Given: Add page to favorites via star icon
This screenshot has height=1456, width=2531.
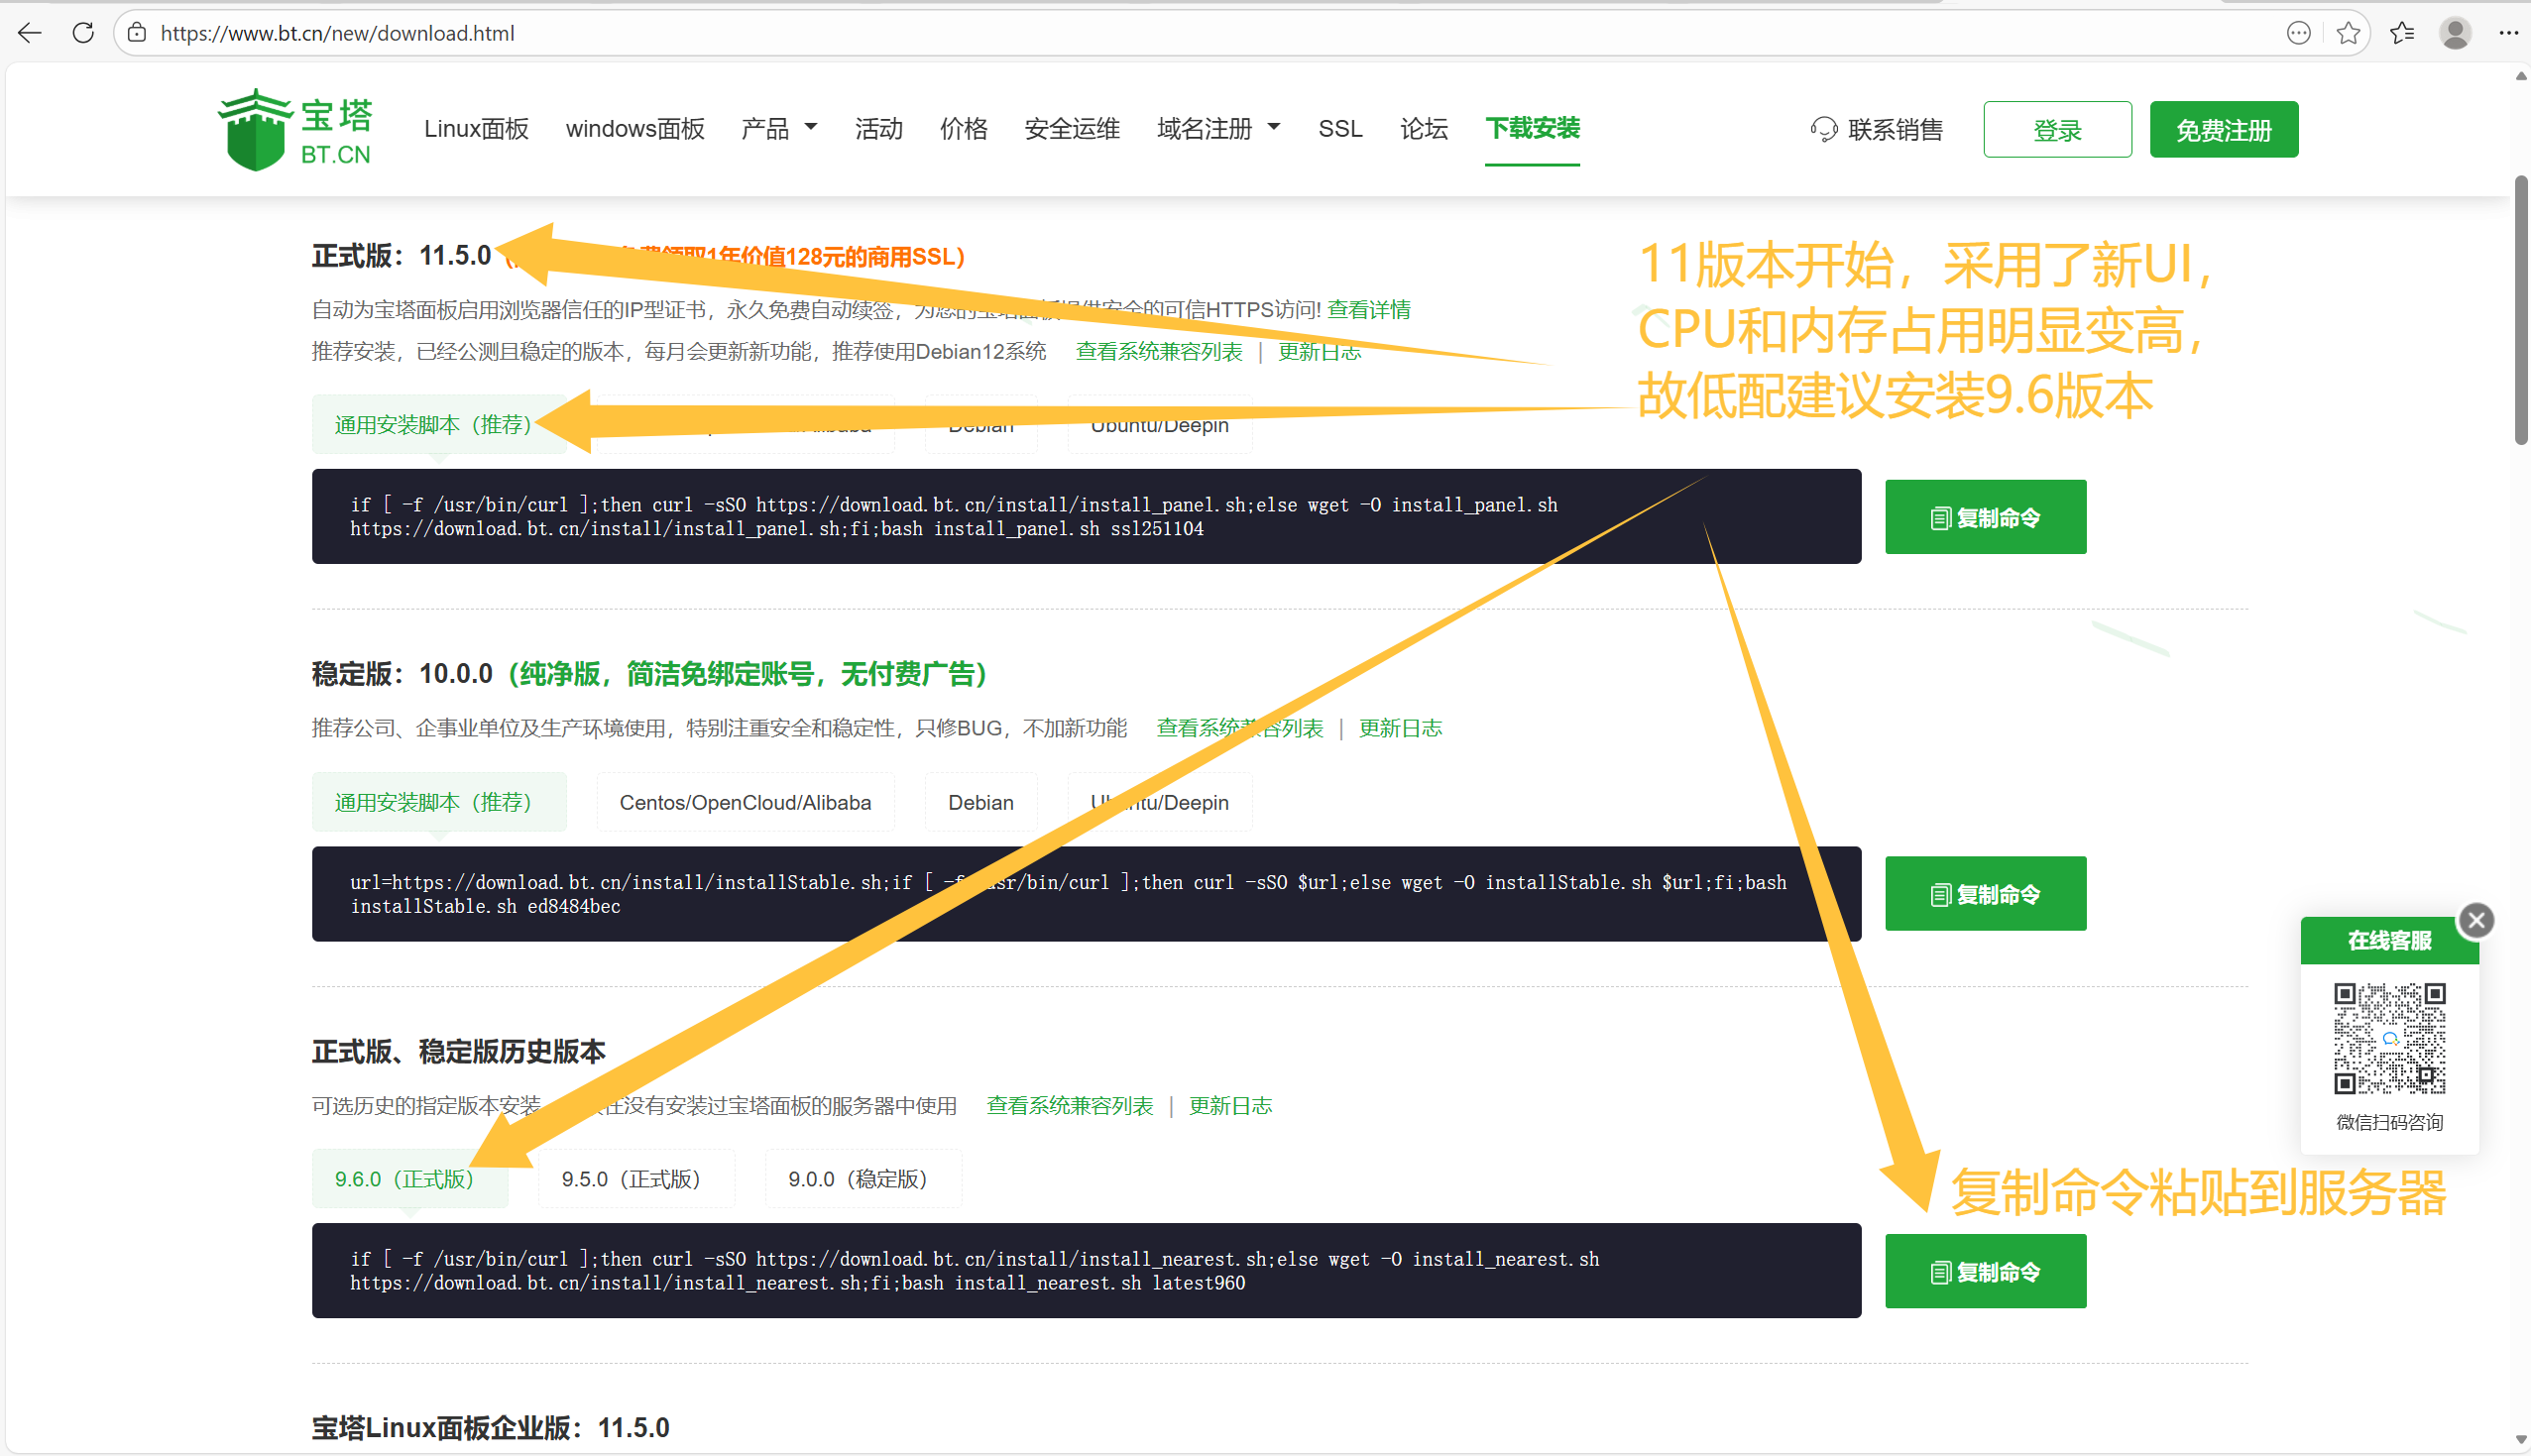Looking at the screenshot, I should coord(2347,33).
